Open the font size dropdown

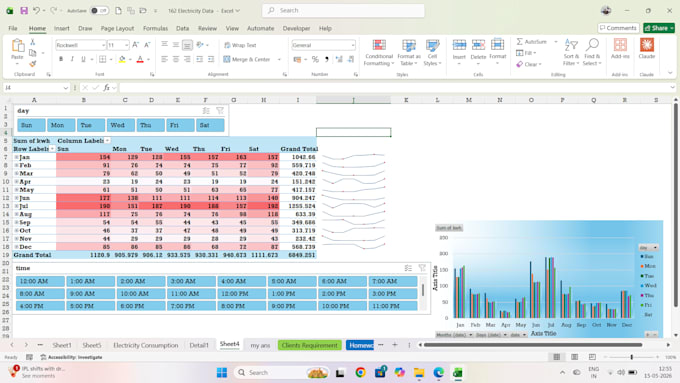tap(126, 45)
